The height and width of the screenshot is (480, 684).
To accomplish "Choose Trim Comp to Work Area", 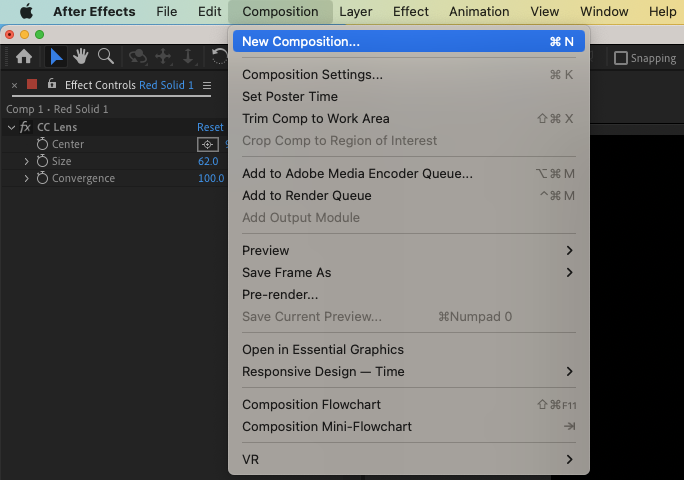I will (x=409, y=119).
